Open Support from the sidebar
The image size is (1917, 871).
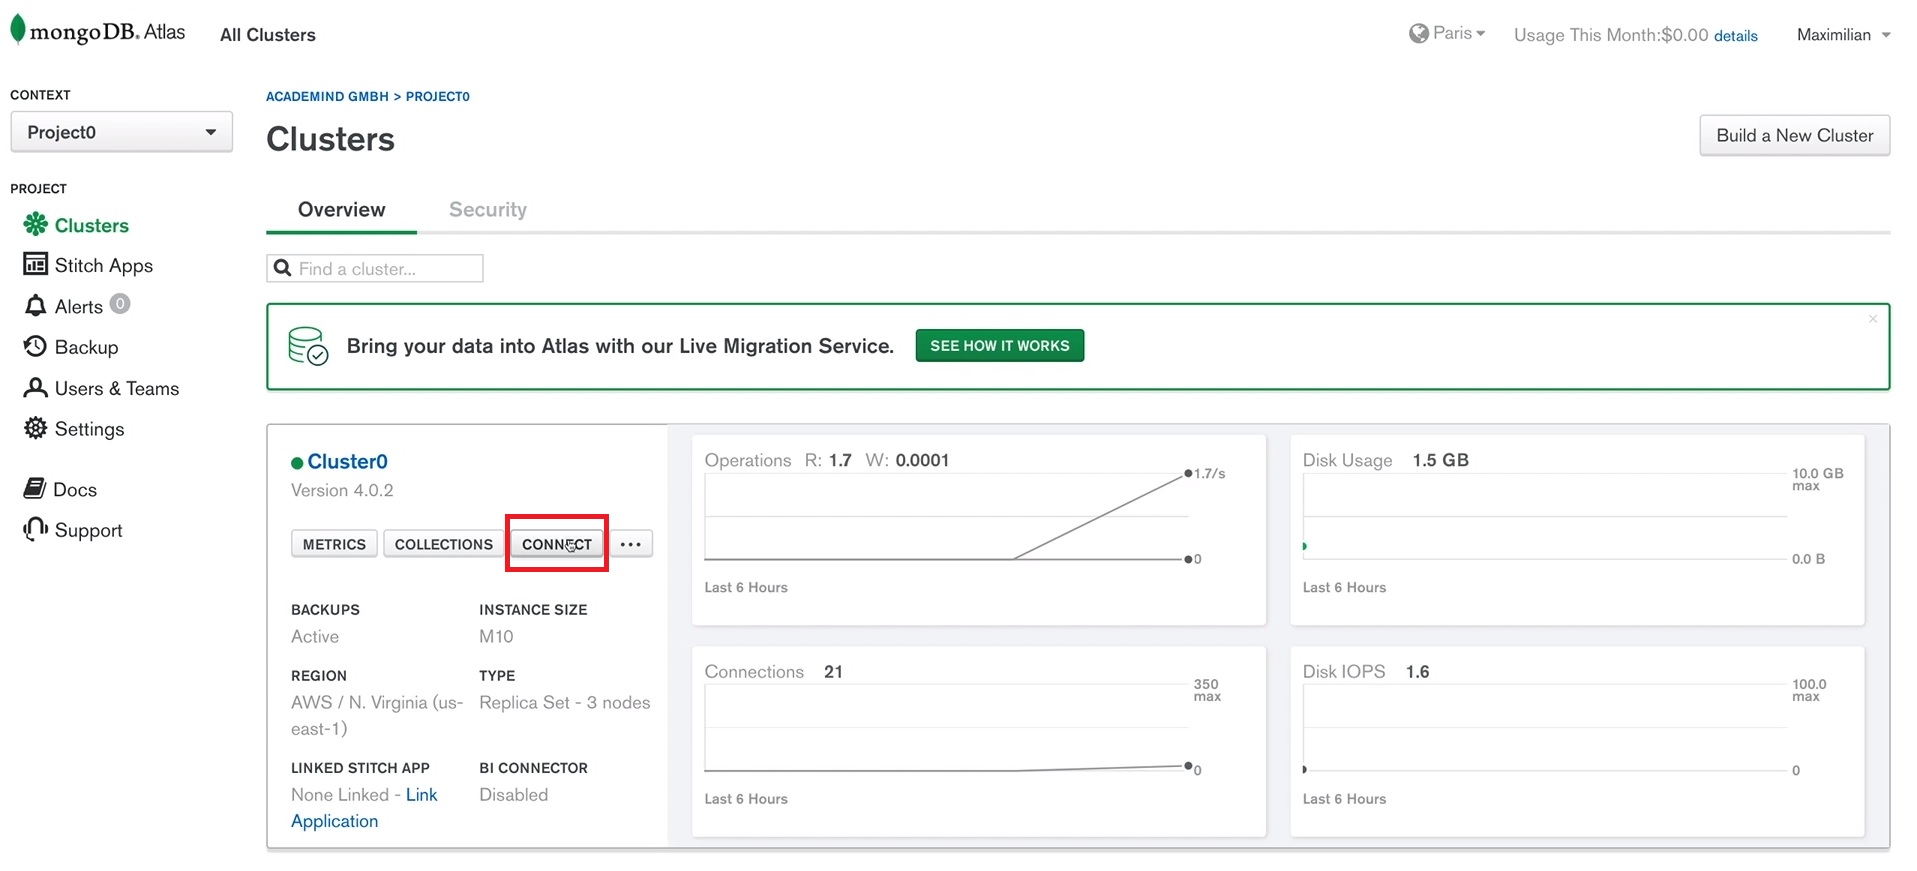pyautogui.click(x=88, y=530)
